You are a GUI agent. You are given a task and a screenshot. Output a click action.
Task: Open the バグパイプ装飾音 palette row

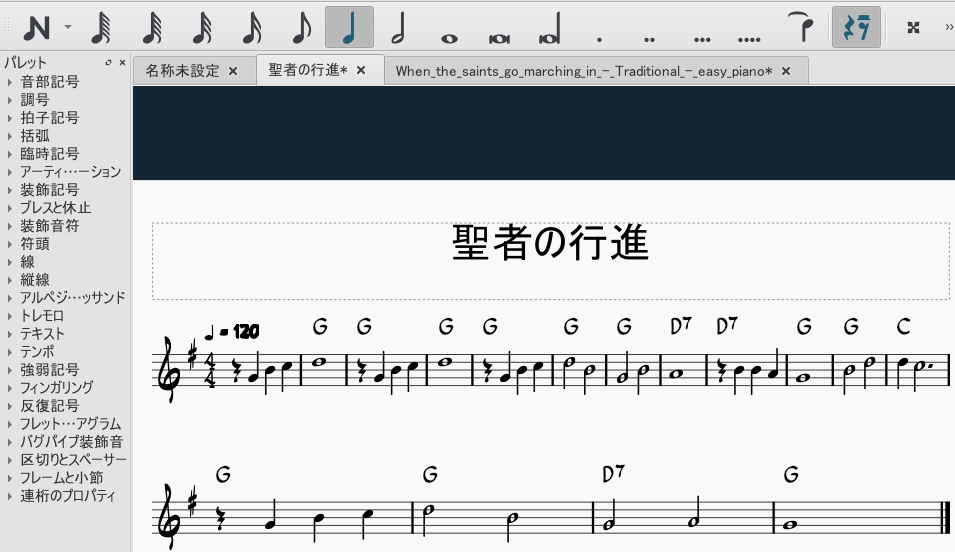pos(66,441)
